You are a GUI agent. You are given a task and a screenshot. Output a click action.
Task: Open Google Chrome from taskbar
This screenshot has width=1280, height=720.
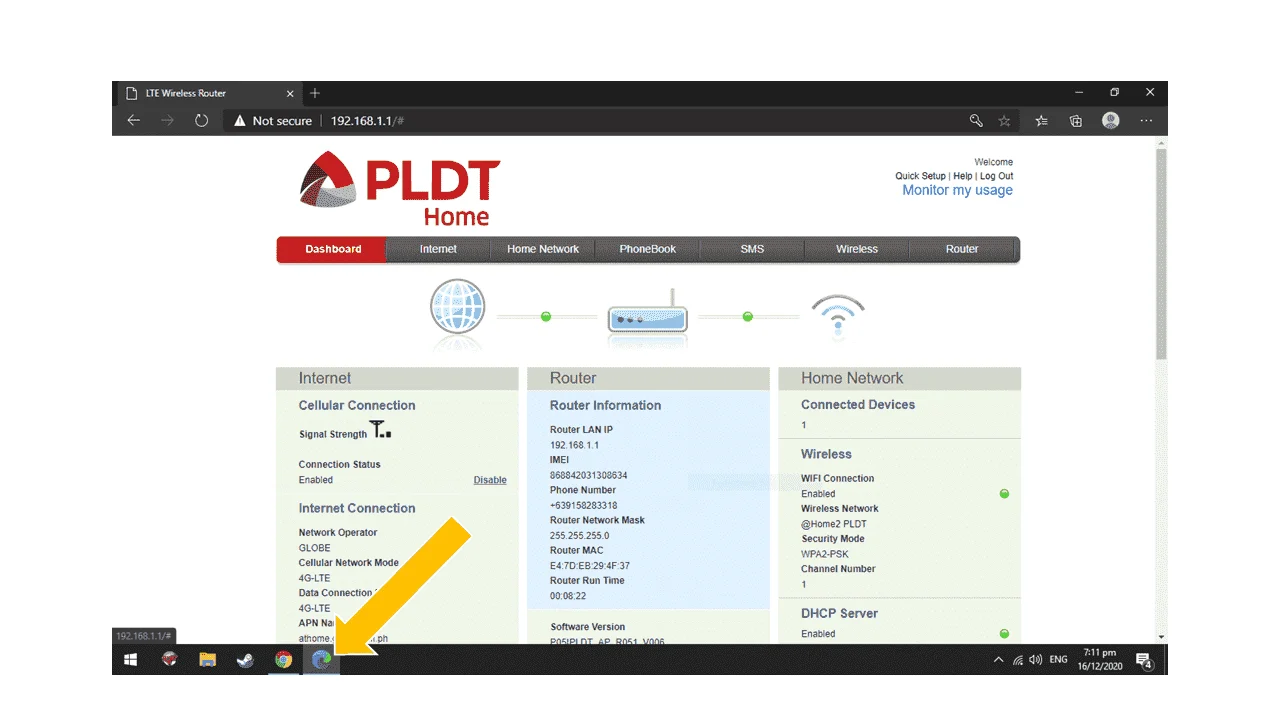pyautogui.click(x=284, y=660)
